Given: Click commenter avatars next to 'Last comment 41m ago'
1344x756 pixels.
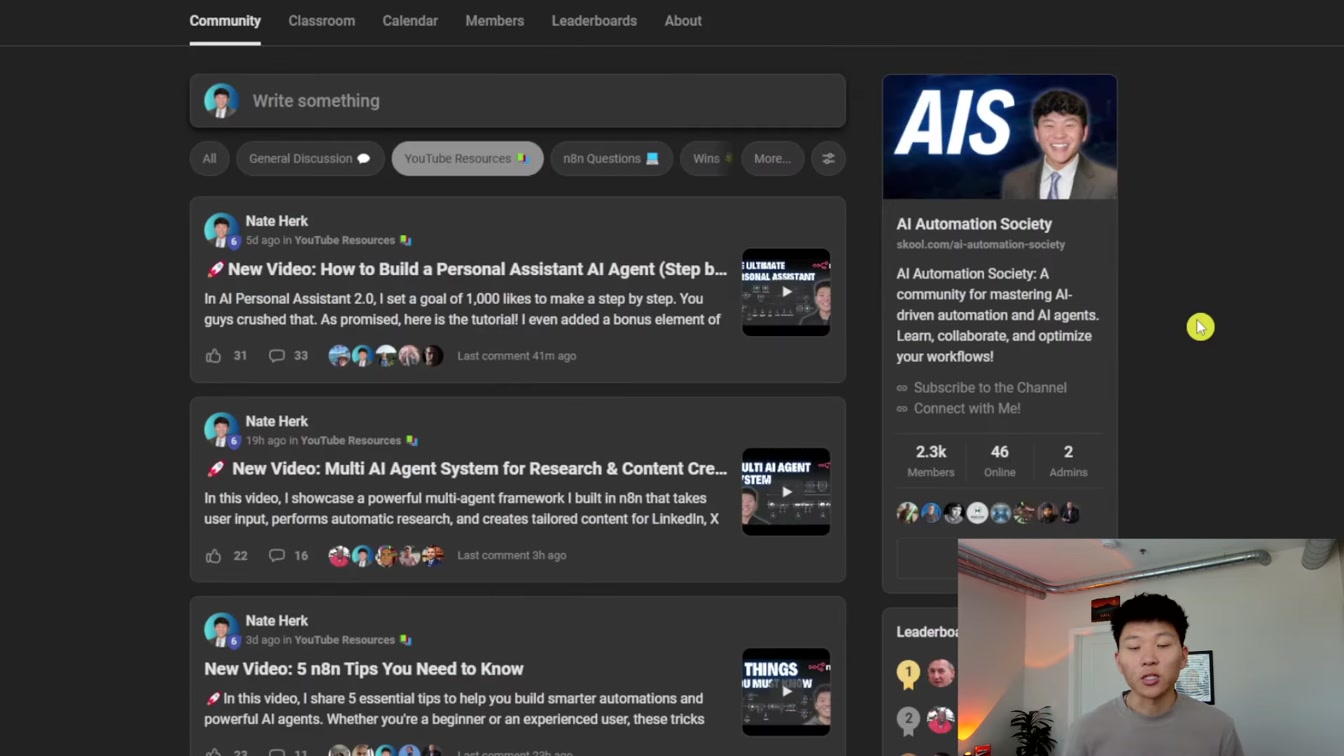Looking at the screenshot, I should click(385, 356).
